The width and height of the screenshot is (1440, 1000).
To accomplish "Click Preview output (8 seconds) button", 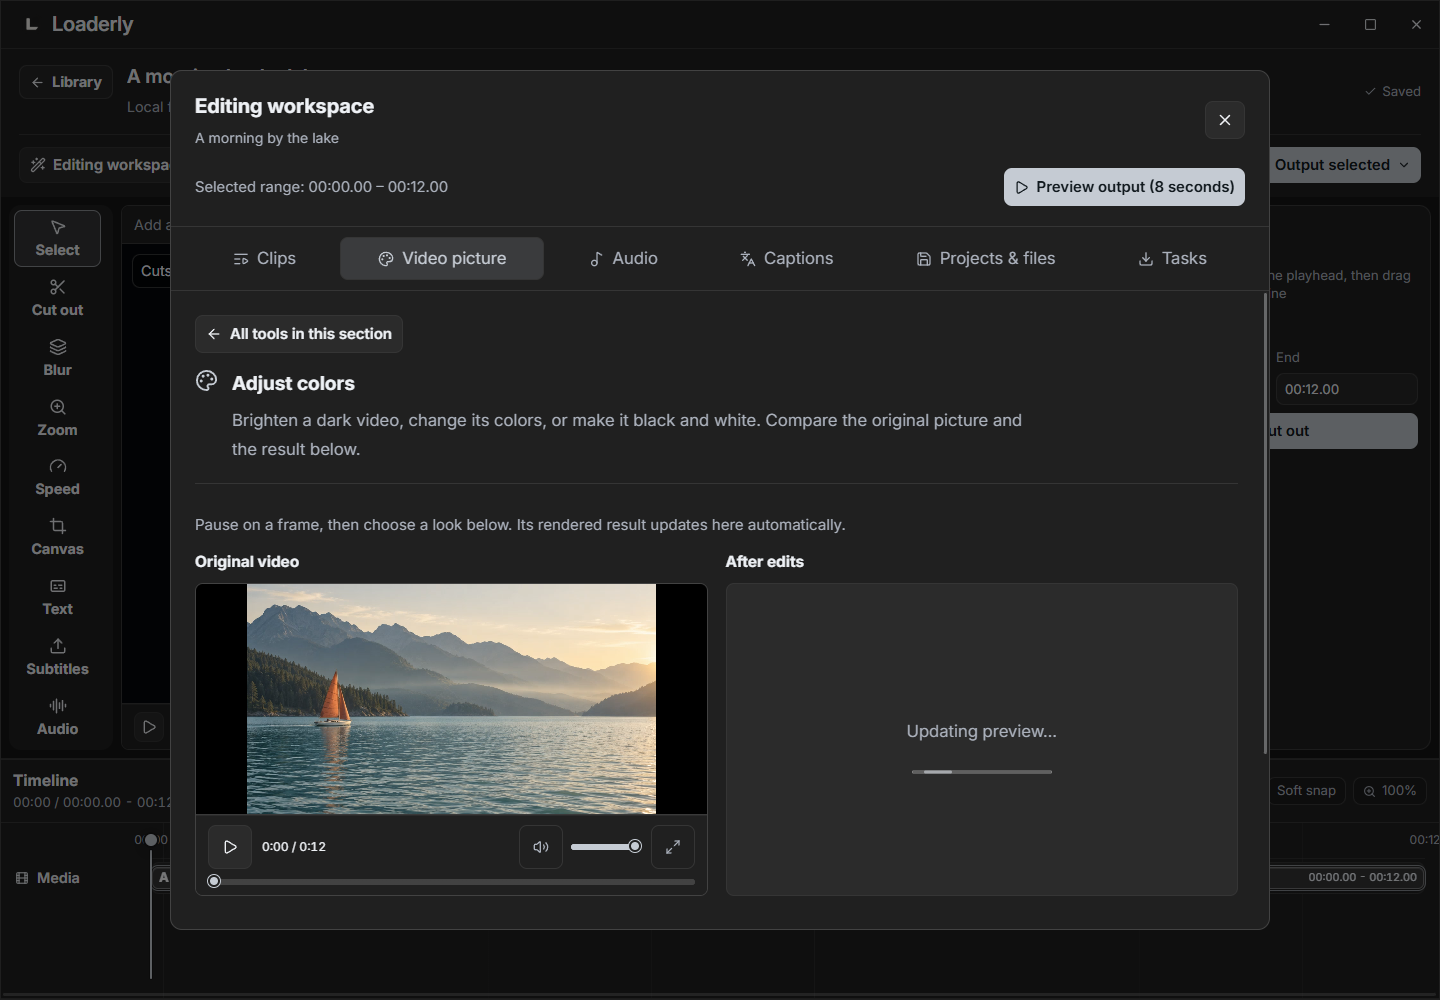I will (x=1124, y=187).
